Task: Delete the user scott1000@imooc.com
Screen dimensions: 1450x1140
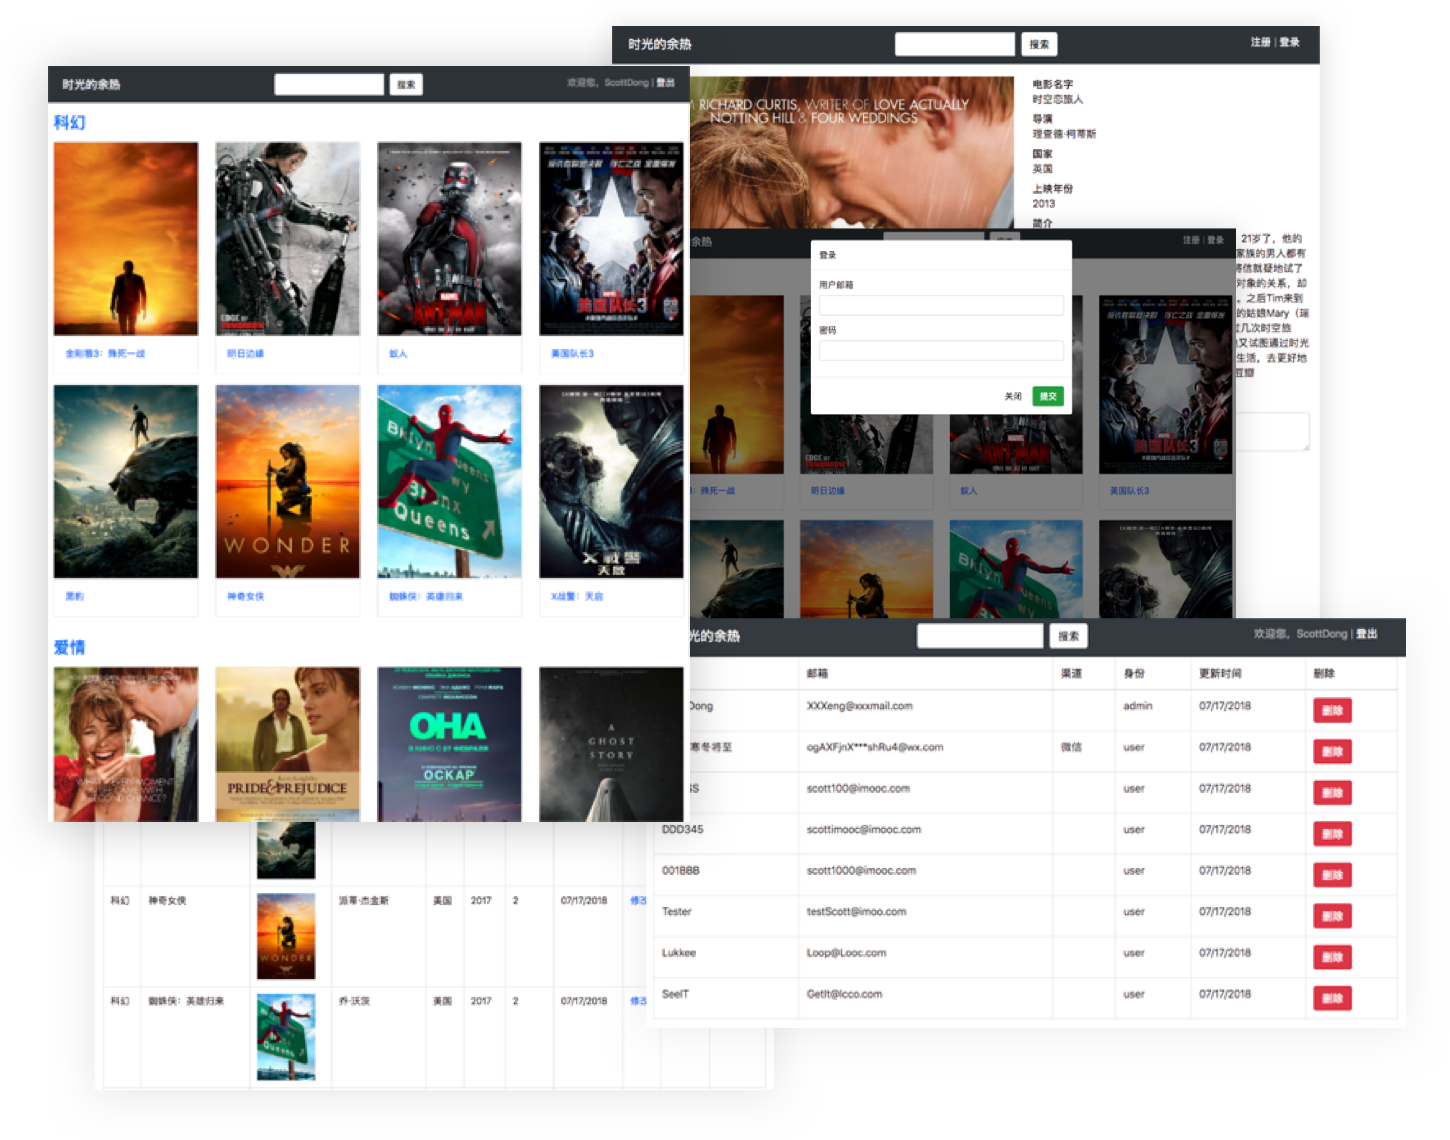Action: click(1332, 875)
